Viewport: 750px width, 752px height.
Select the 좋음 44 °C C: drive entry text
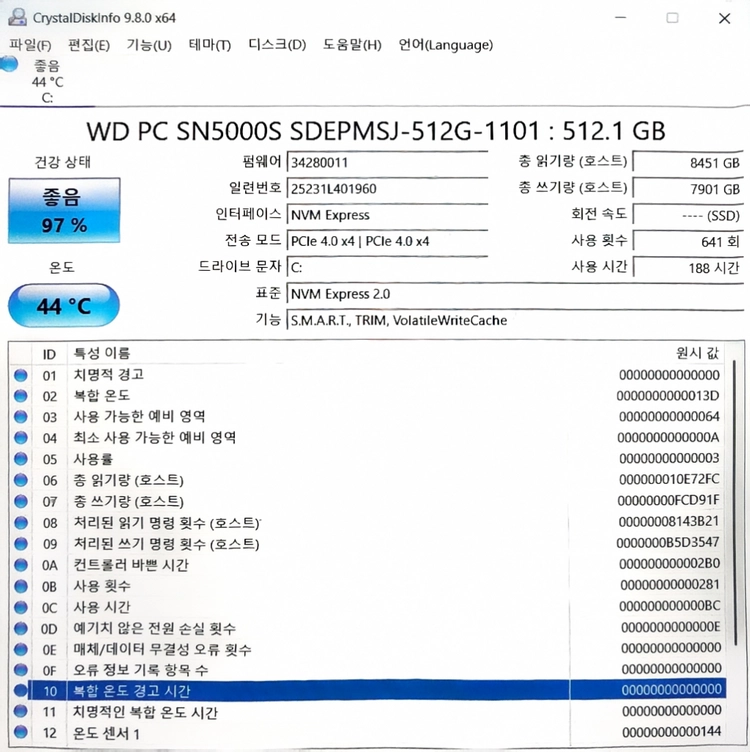coord(47,82)
